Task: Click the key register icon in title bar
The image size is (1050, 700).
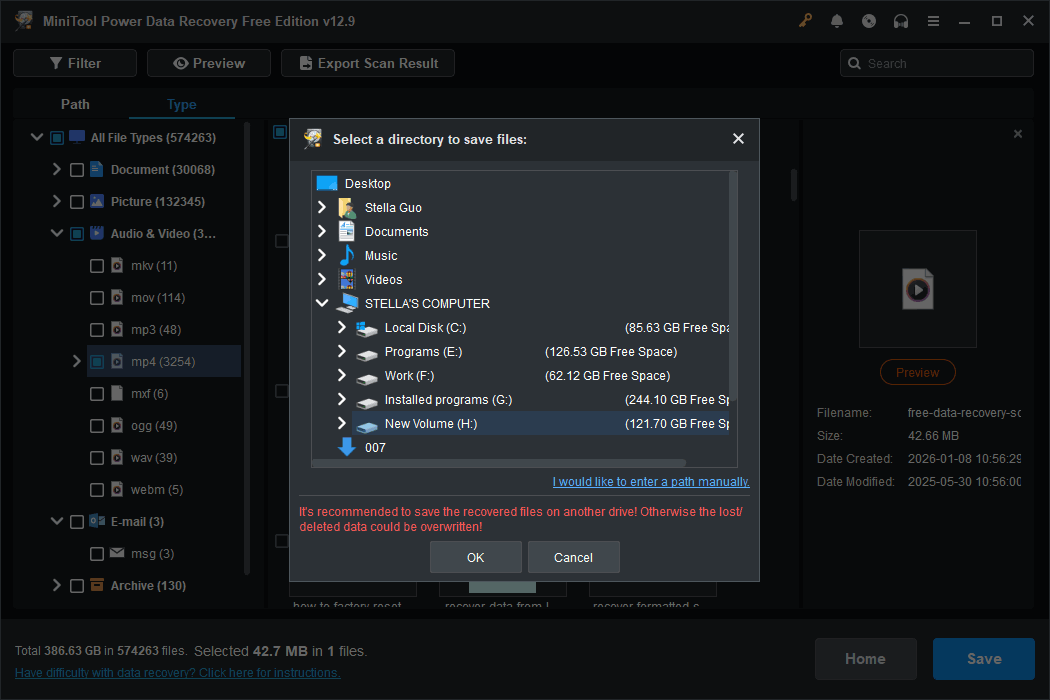Action: coord(805,21)
